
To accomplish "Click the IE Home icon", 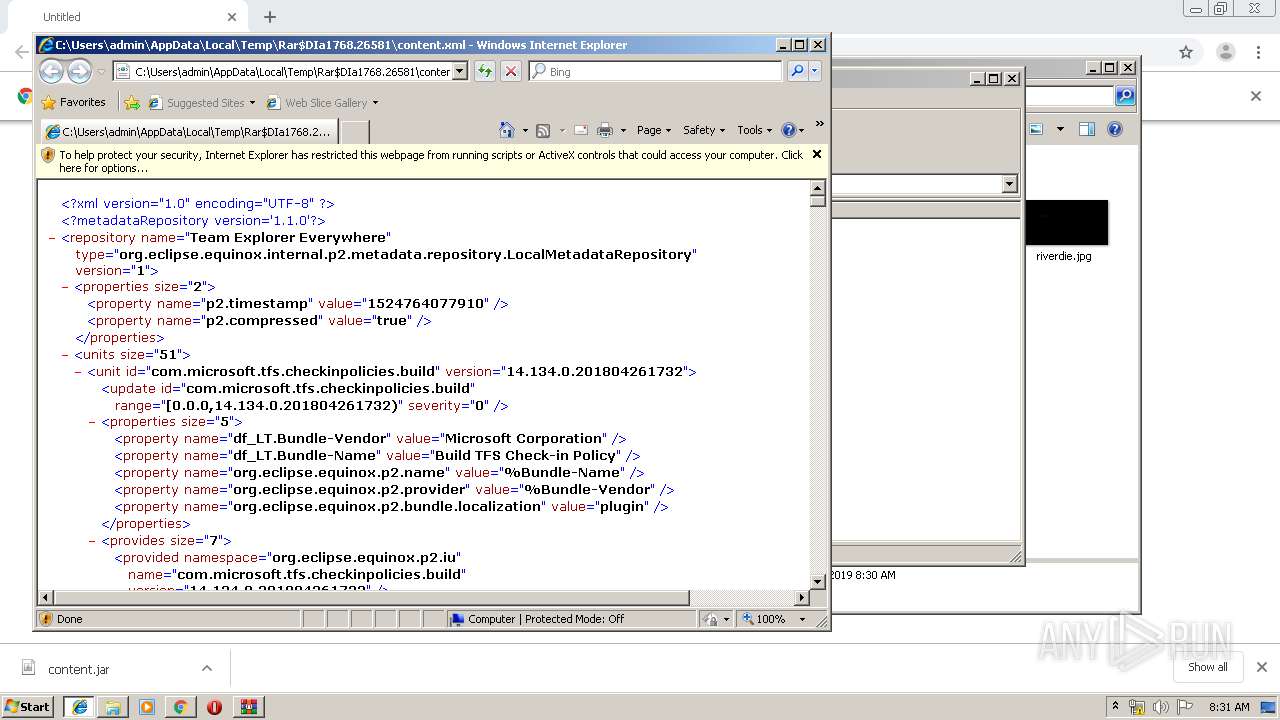I will point(507,130).
